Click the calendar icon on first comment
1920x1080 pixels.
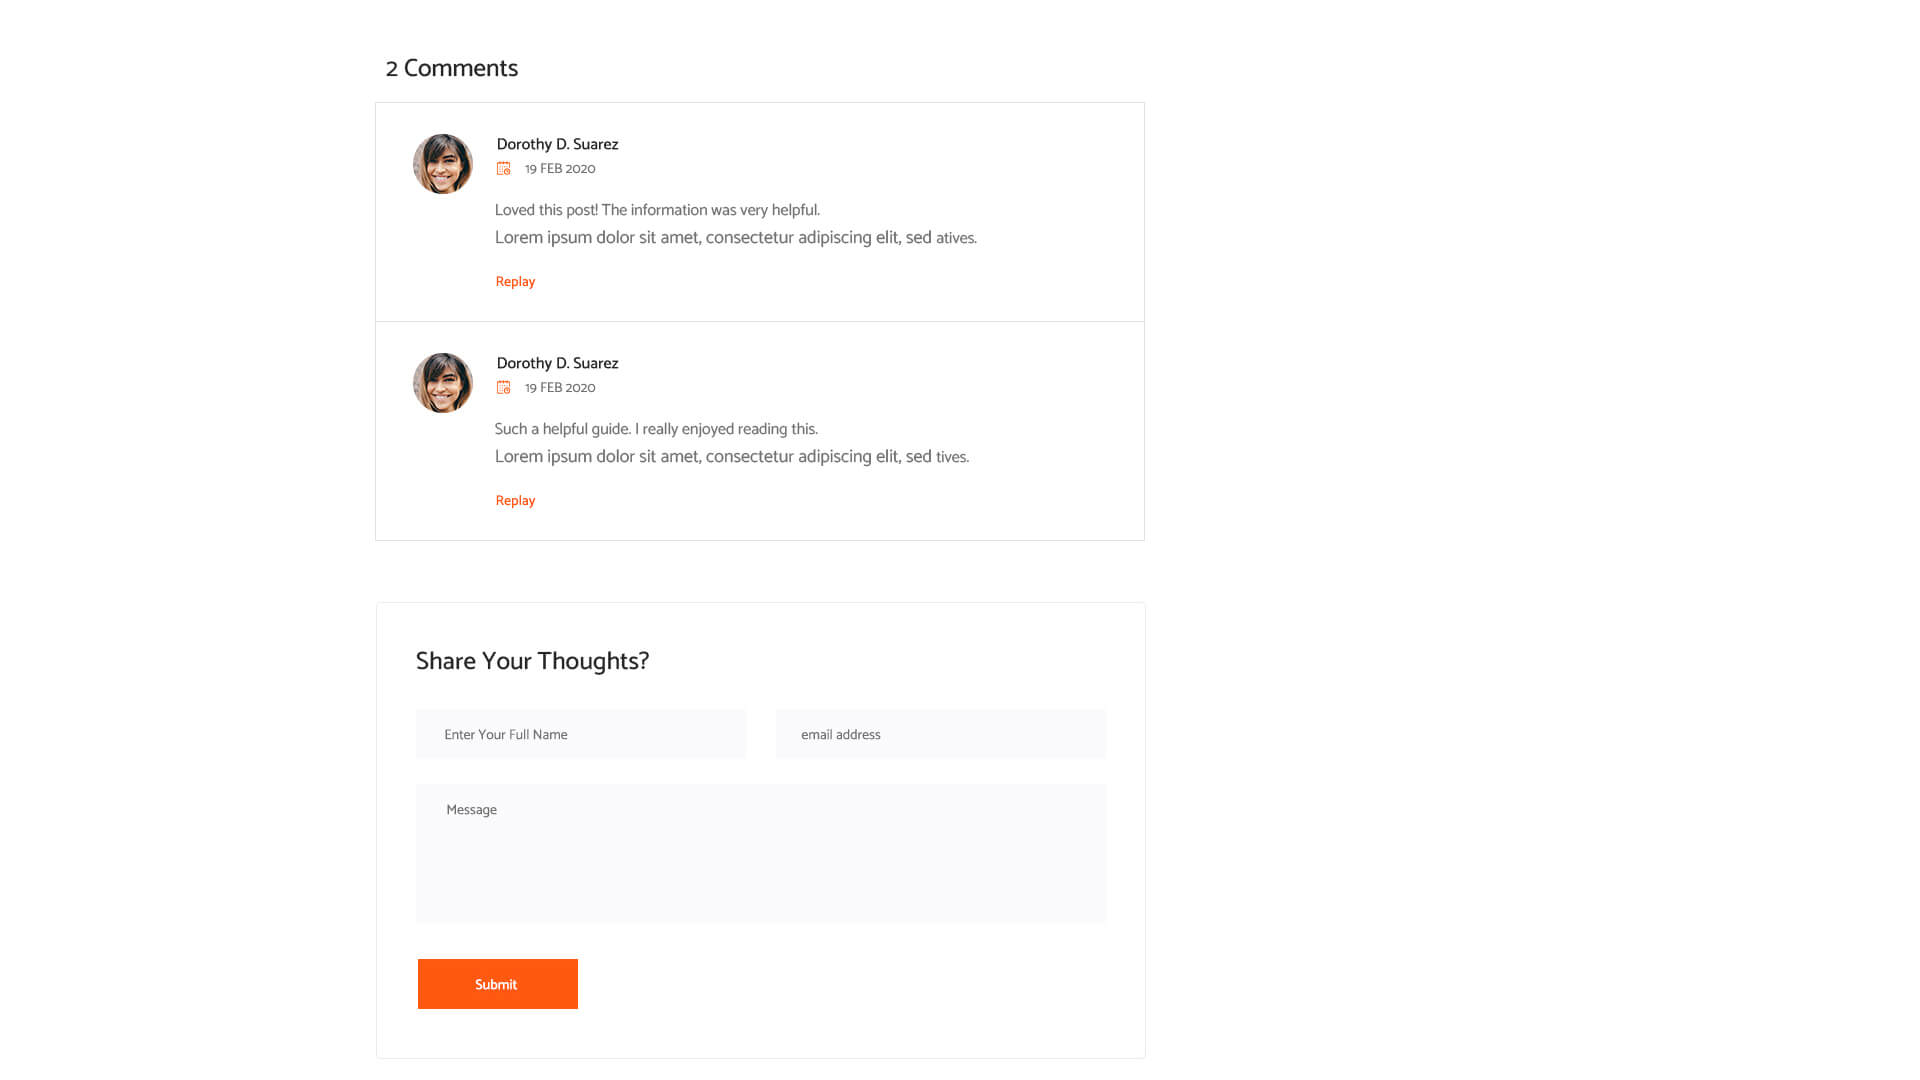(x=503, y=169)
